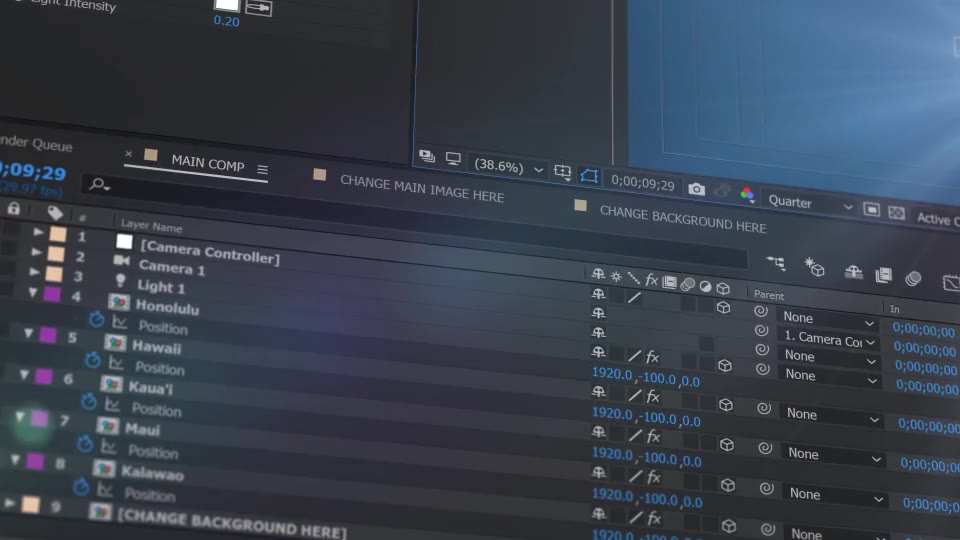Click the always preview this view icon
The image size is (960, 540).
click(x=427, y=156)
